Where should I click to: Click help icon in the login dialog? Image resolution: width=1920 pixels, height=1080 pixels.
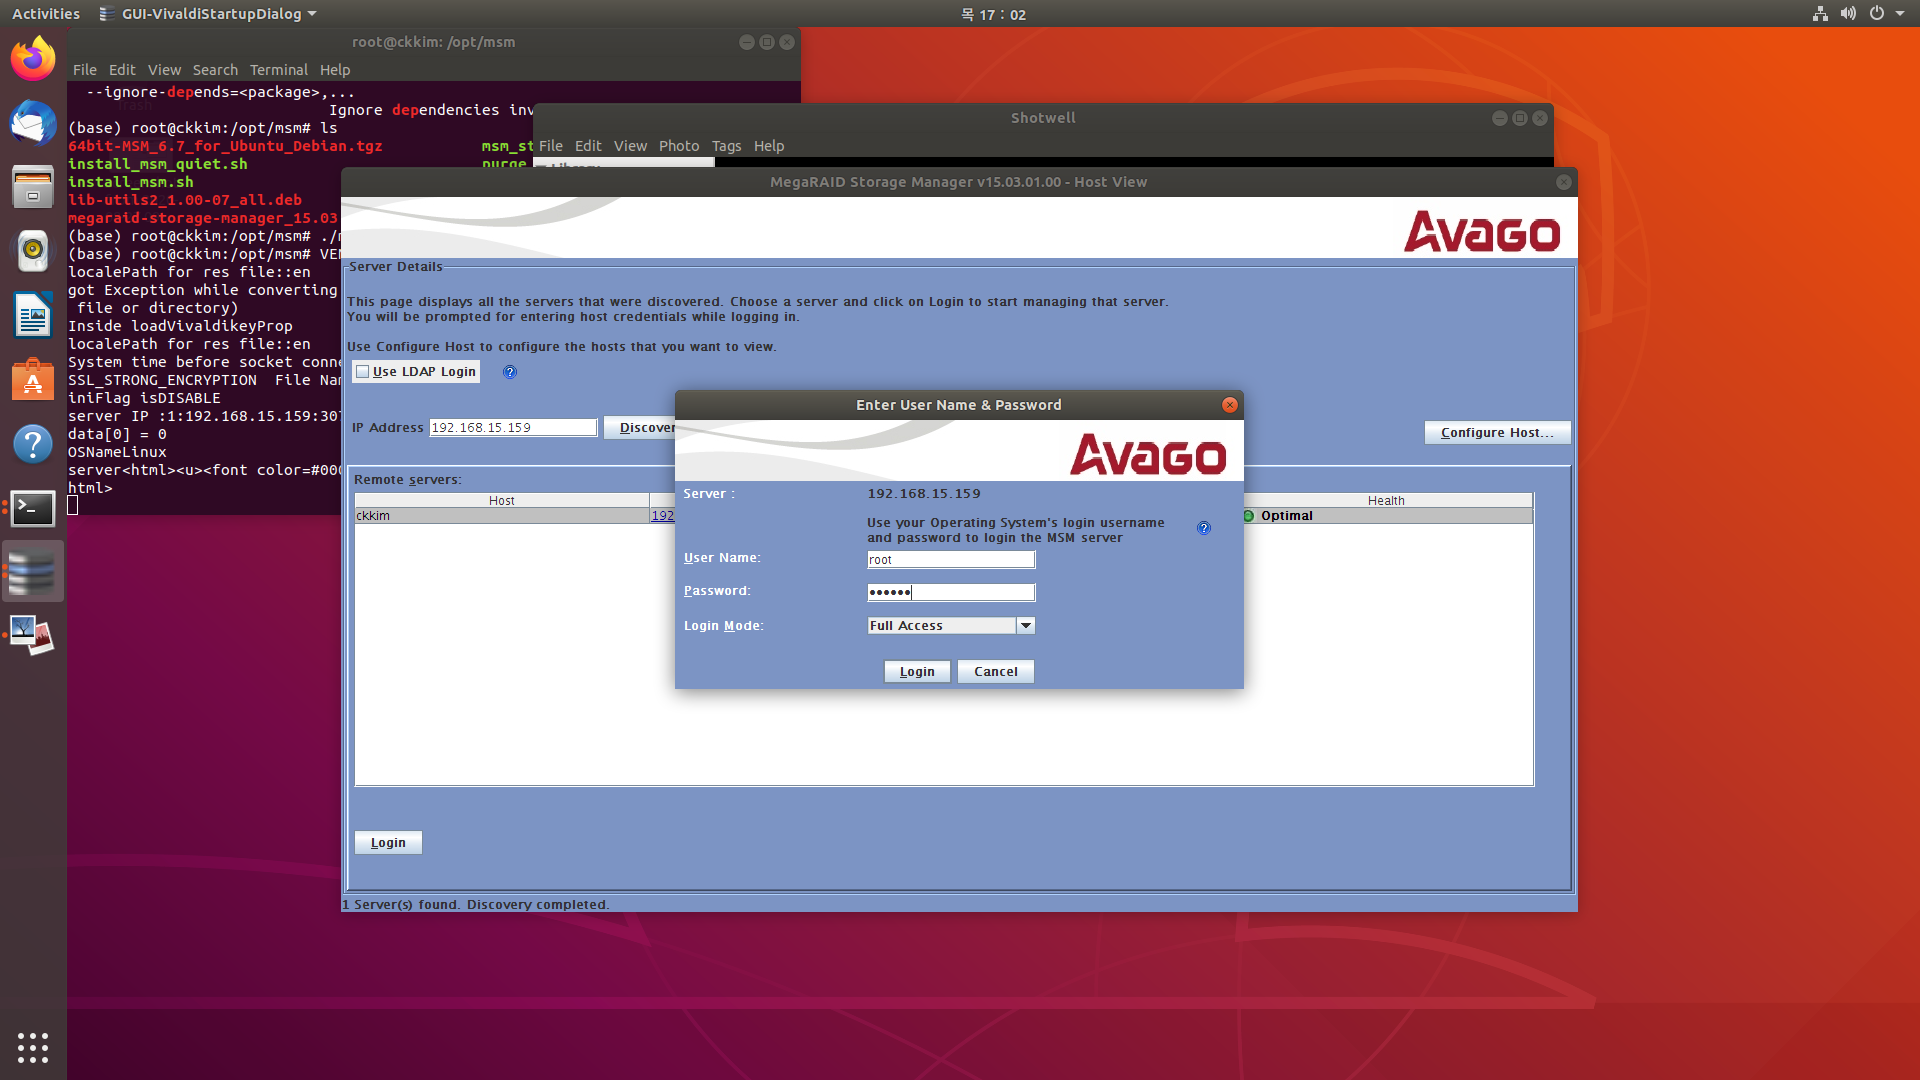pyautogui.click(x=1204, y=528)
